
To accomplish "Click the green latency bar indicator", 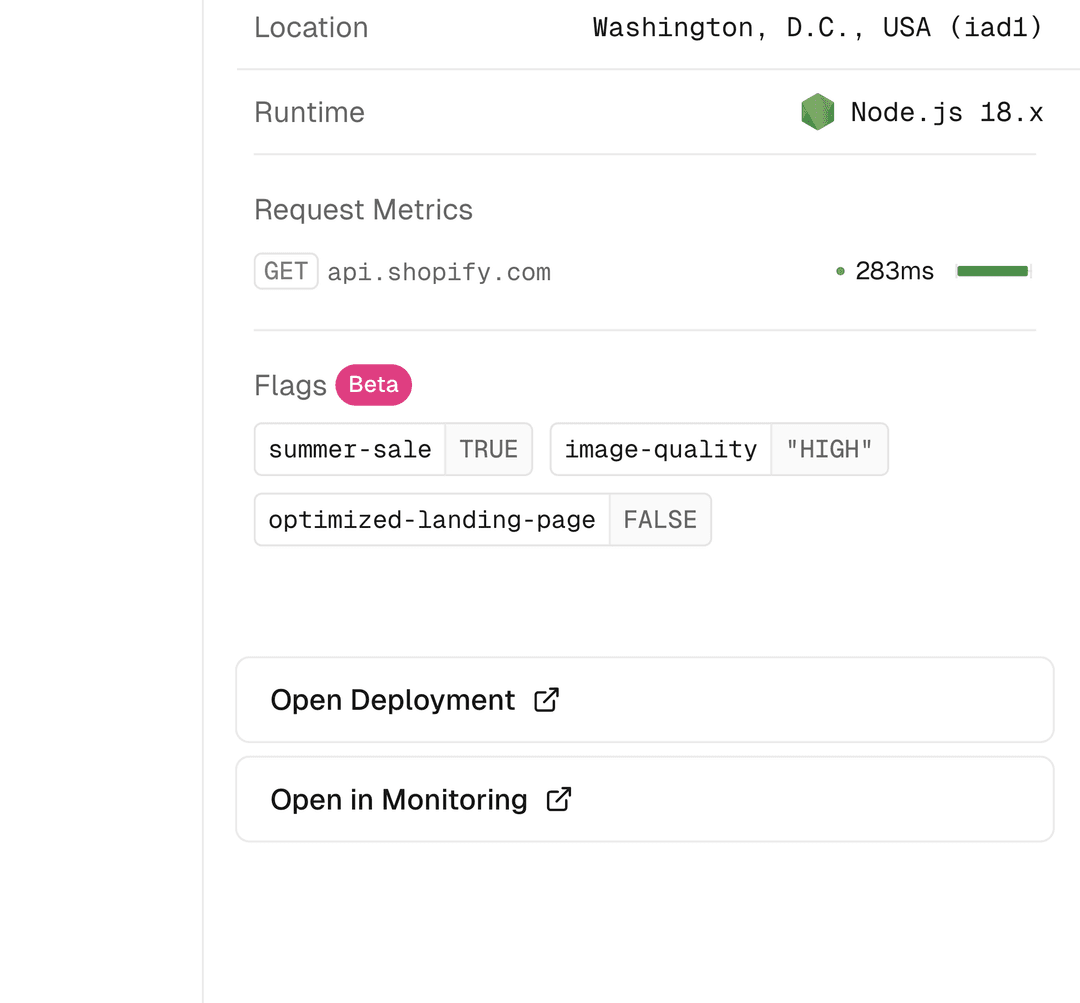I will coord(993,270).
